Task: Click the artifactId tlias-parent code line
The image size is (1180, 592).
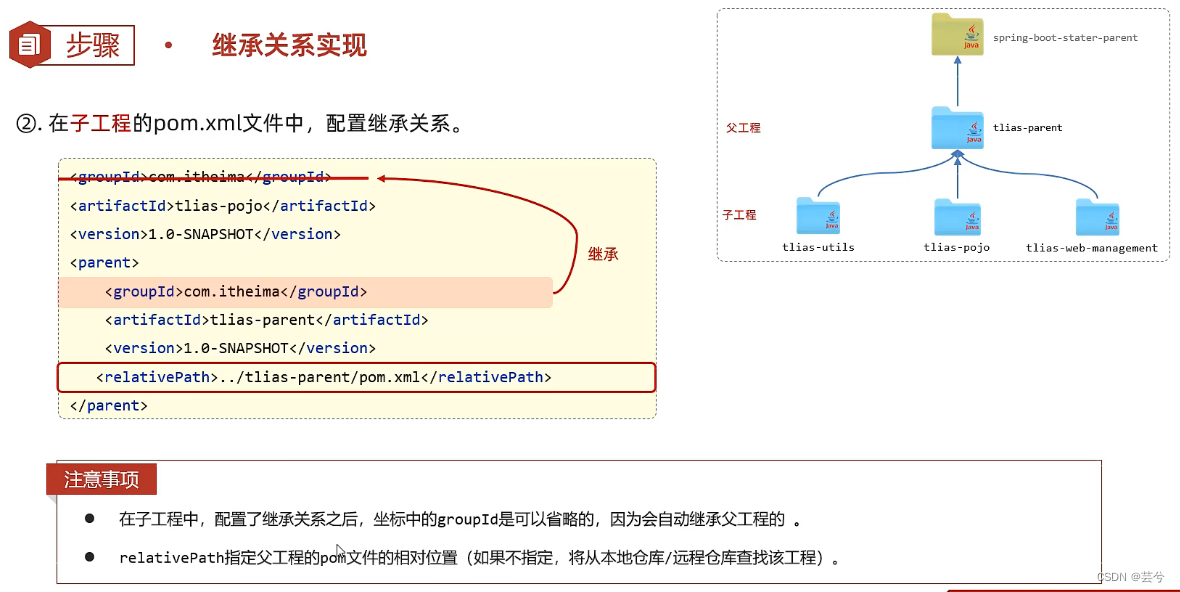Action: point(266,320)
